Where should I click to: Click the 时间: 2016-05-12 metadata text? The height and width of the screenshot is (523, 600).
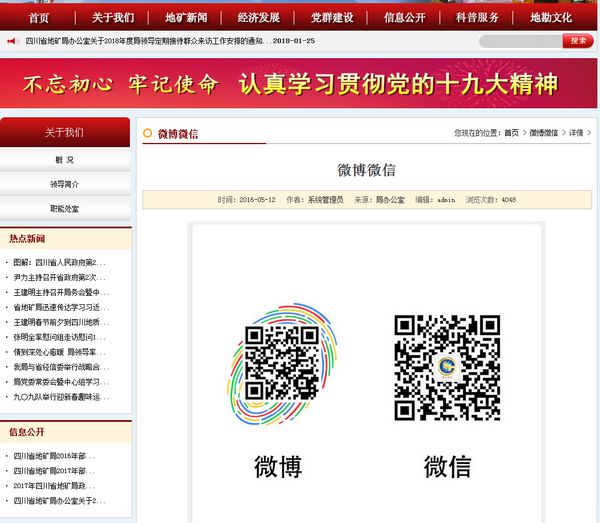pos(246,200)
